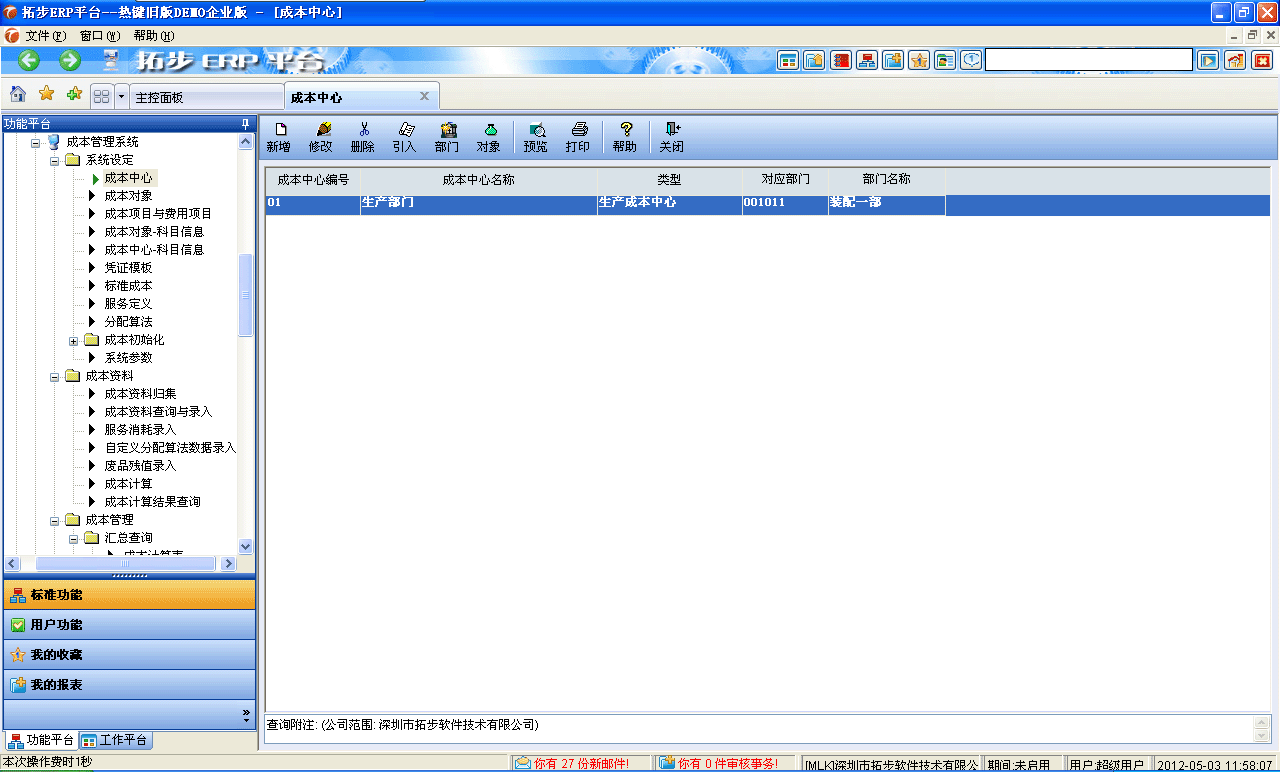Image resolution: width=1280 pixels, height=772 pixels.
Task: Click the 预览 (Preview) magnifier icon
Action: coord(536,136)
